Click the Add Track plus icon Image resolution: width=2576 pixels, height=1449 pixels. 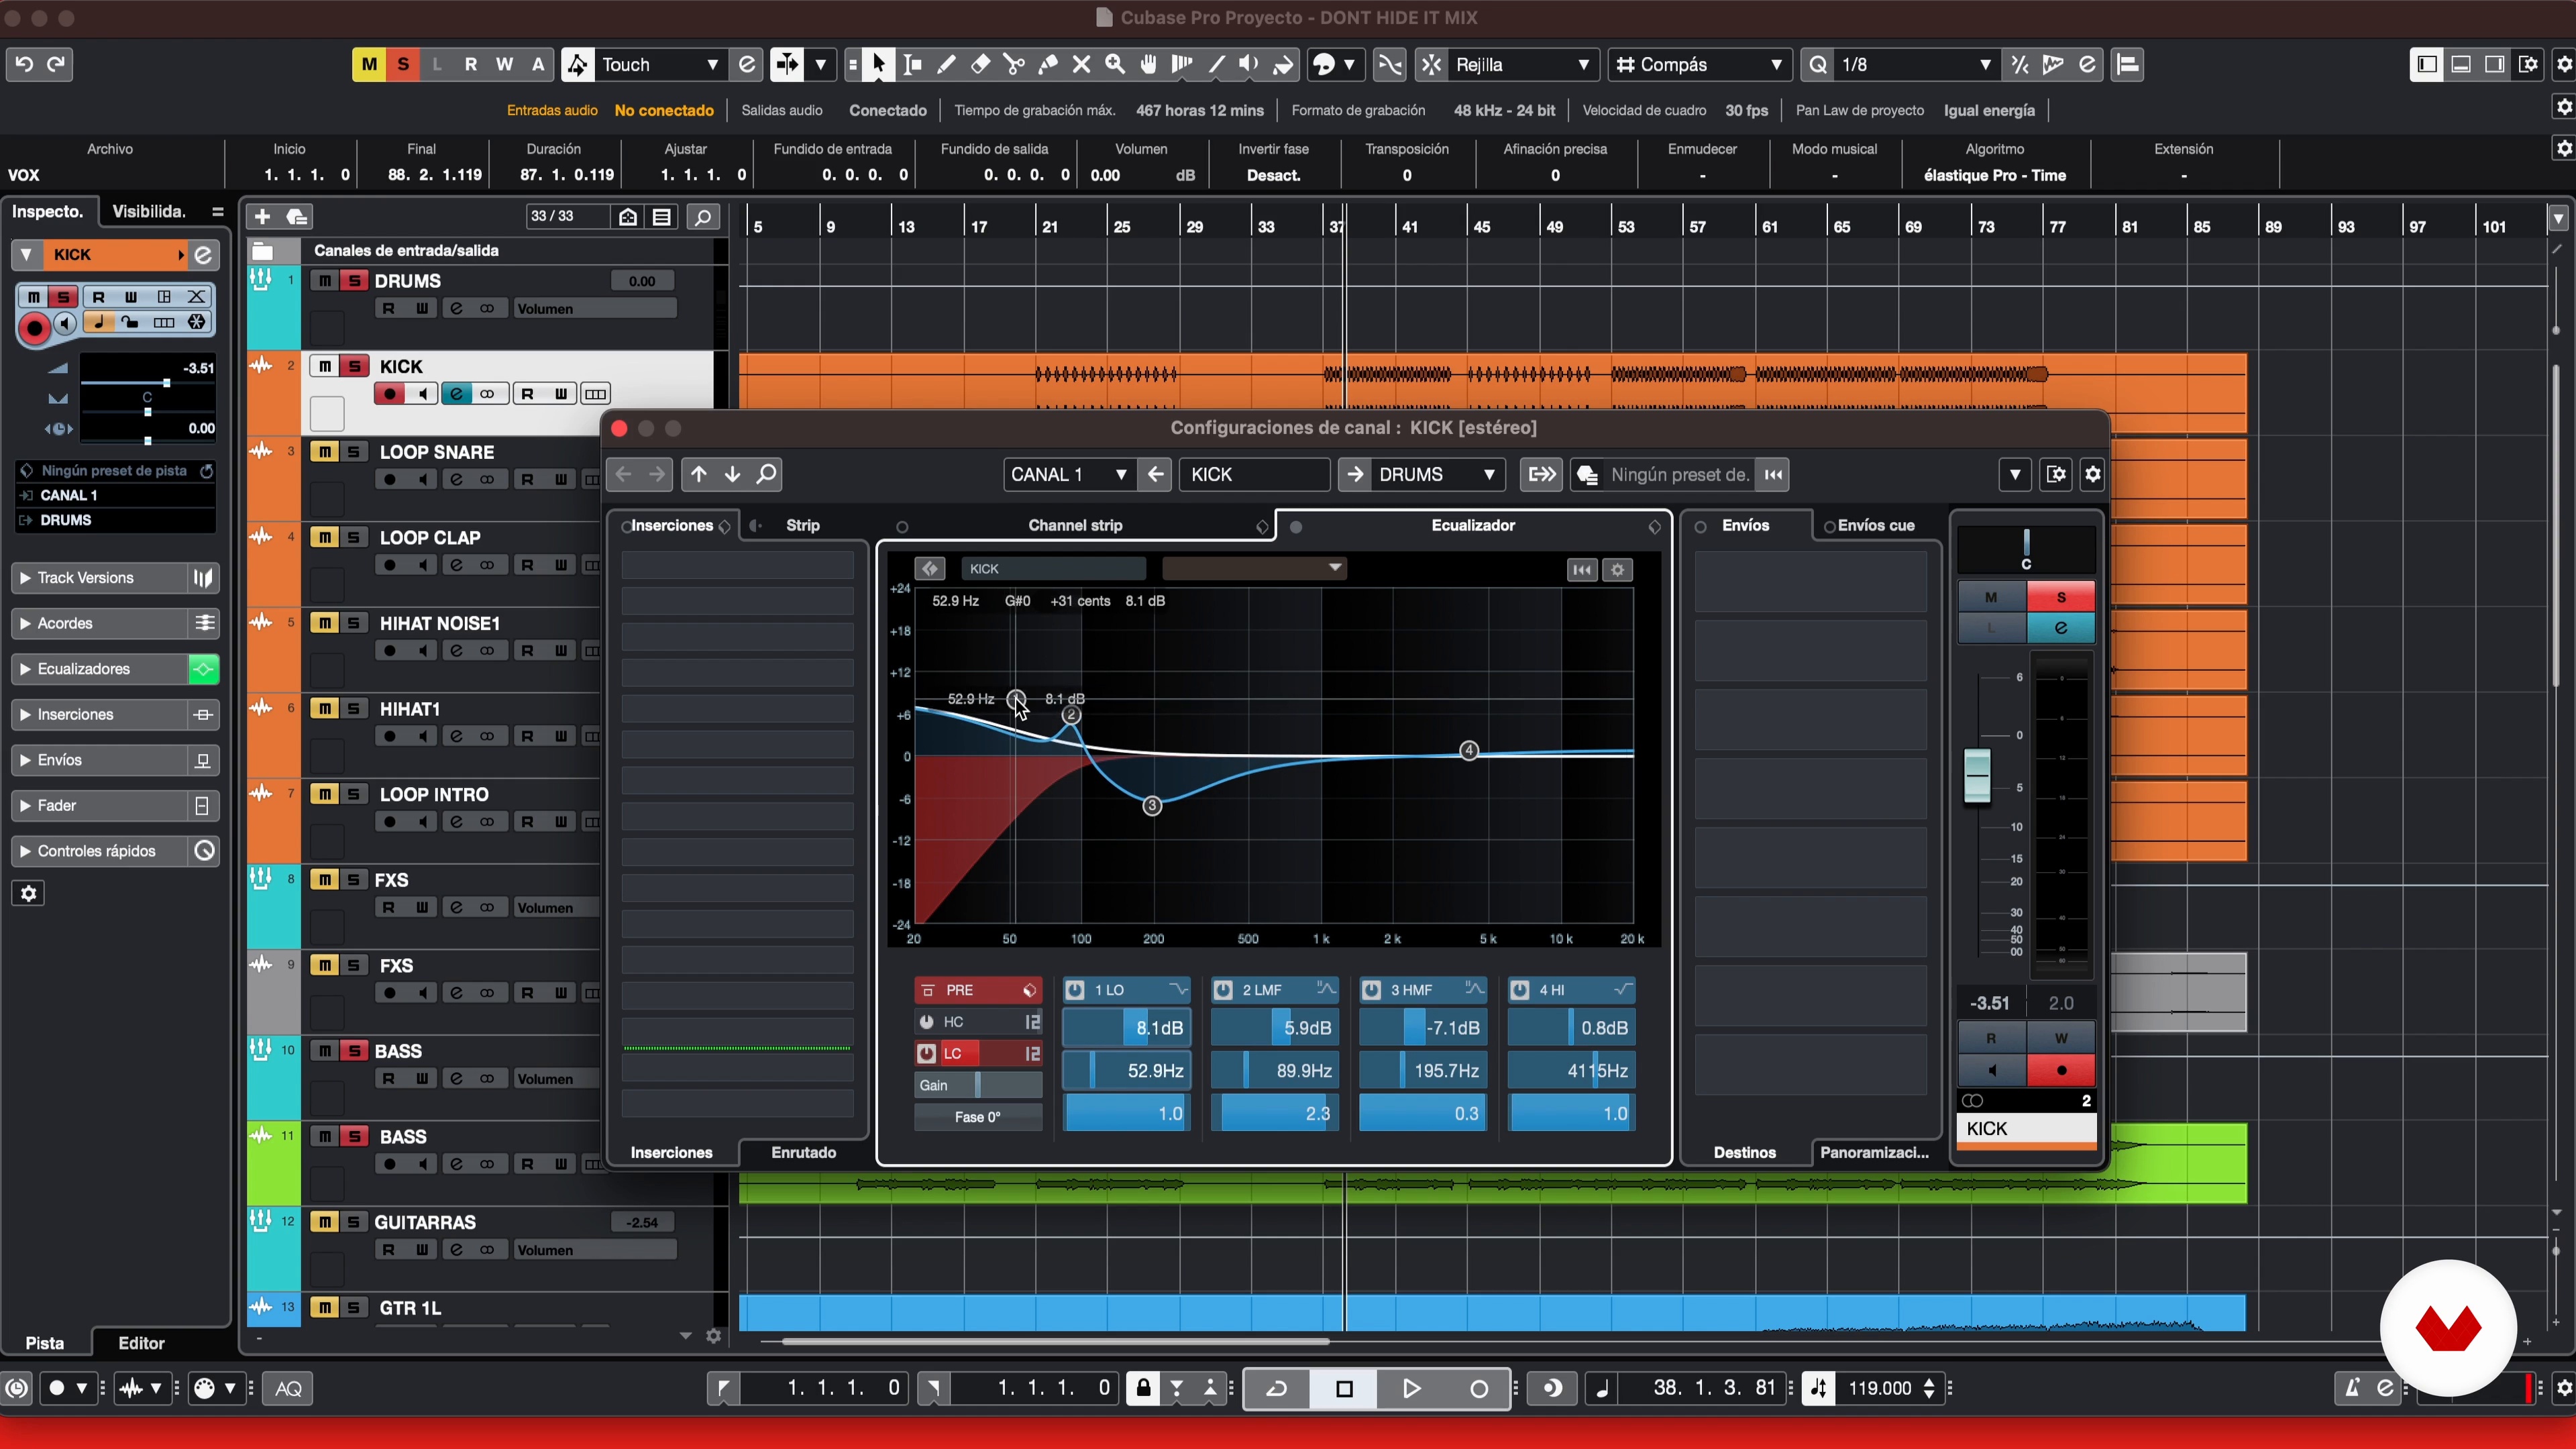click(x=262, y=217)
